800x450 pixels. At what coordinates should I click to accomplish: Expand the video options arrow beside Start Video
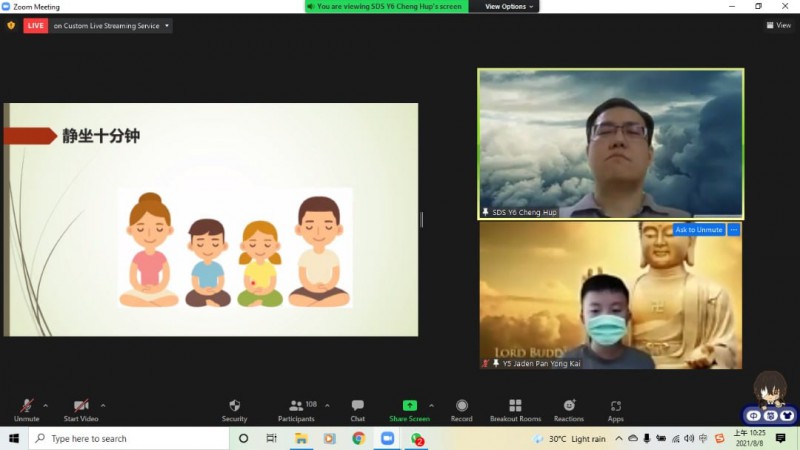click(x=103, y=405)
